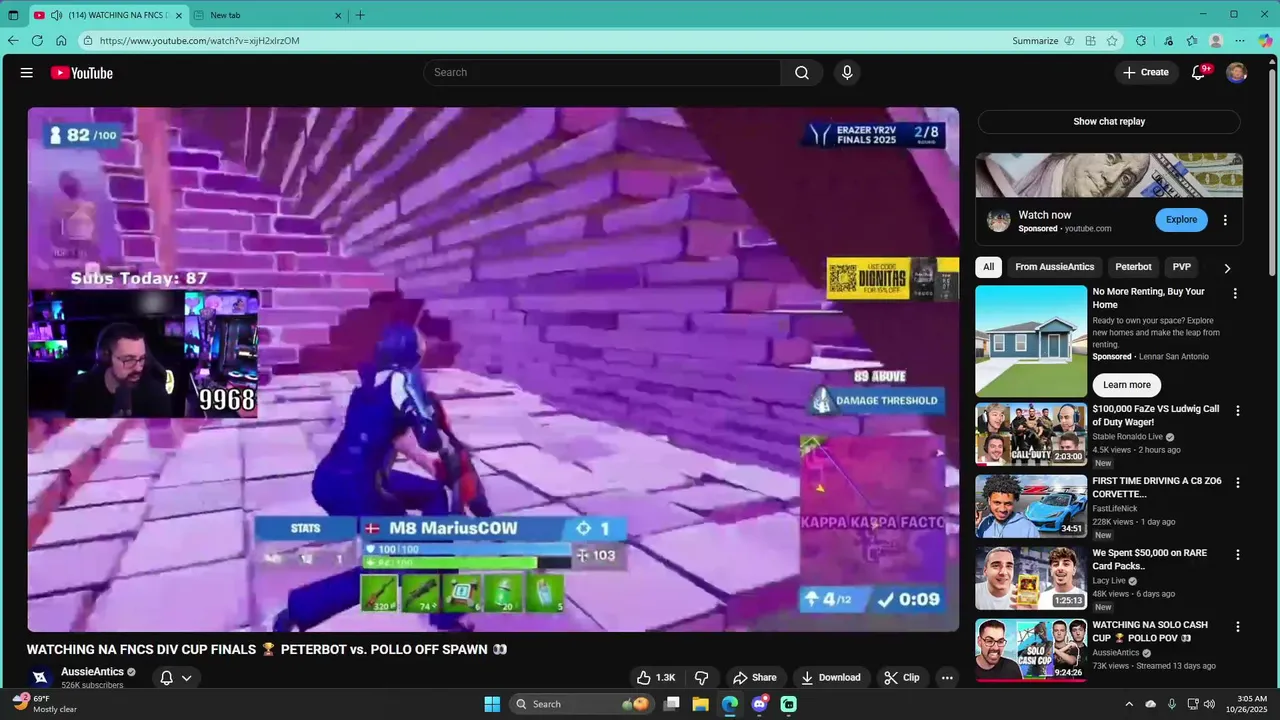Go to YouTube home via logo
This screenshot has width=1280, height=720.
point(82,73)
